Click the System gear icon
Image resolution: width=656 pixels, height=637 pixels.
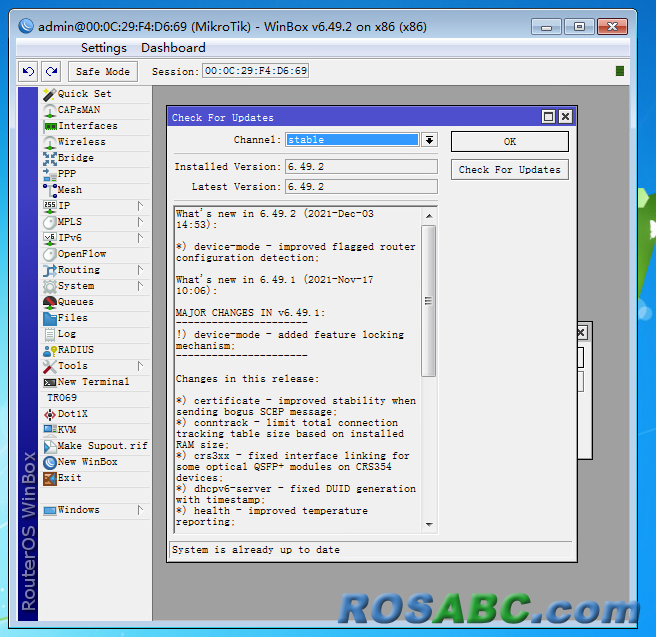point(49,286)
